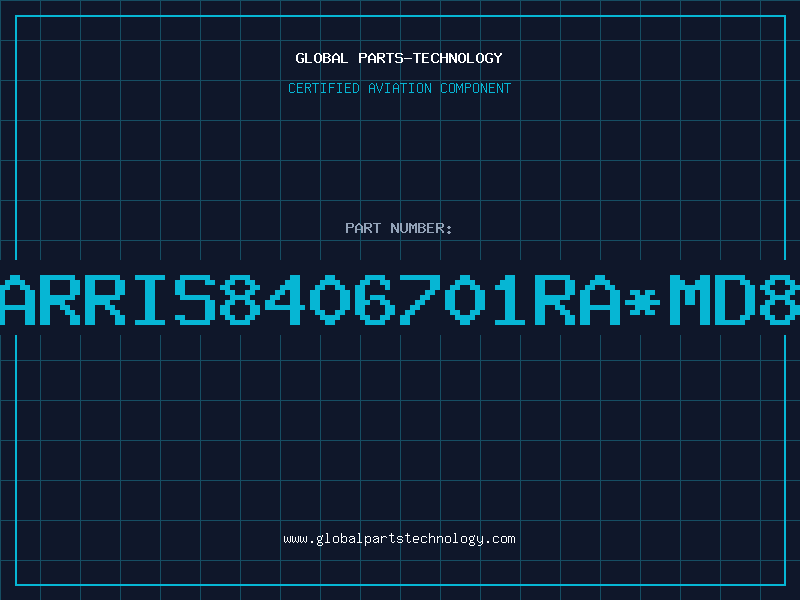This screenshot has height=600, width=800.
Task: Click the PART NUMBER: label
Action: [399, 228]
